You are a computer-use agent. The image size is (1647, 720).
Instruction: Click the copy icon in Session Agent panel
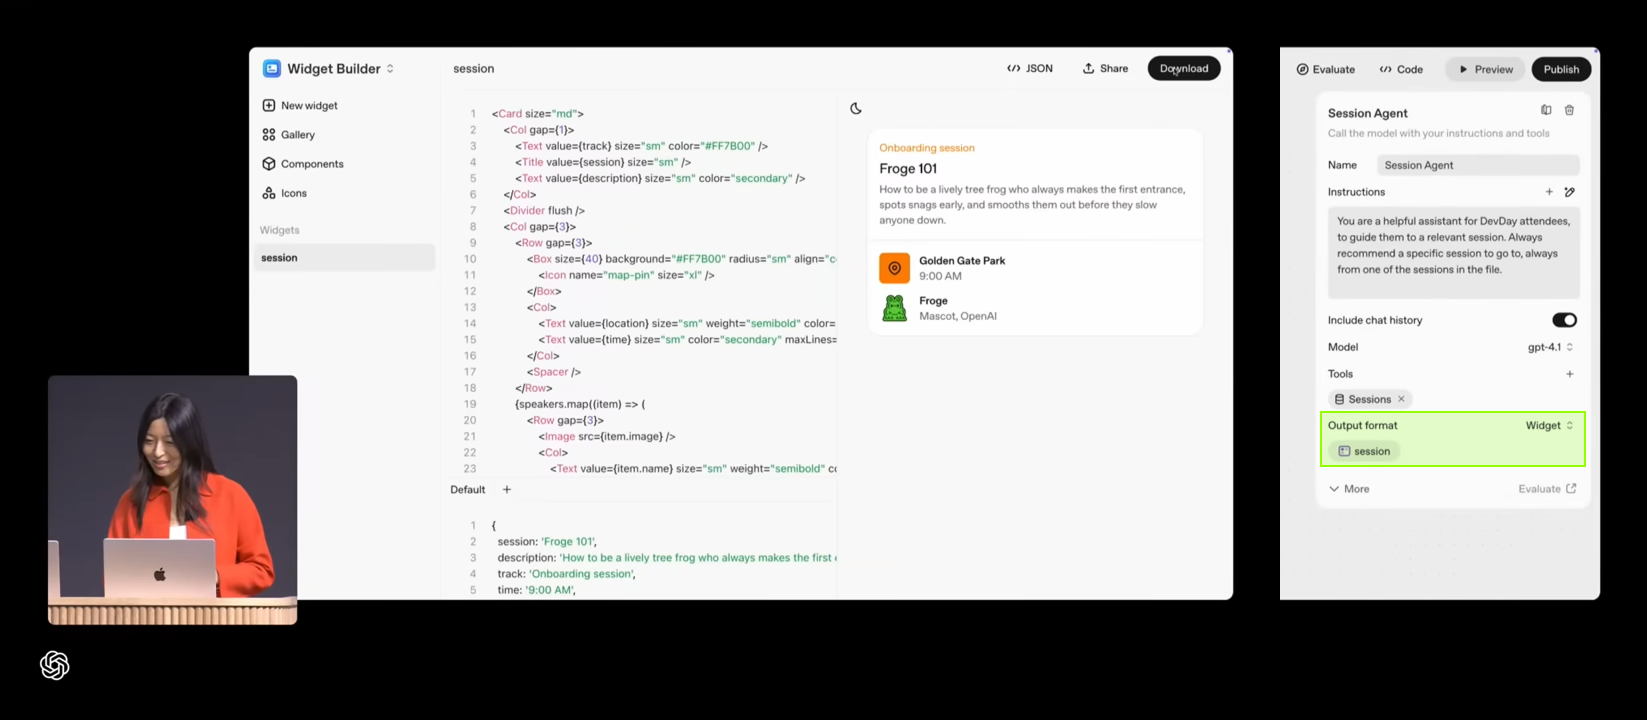click(x=1546, y=110)
